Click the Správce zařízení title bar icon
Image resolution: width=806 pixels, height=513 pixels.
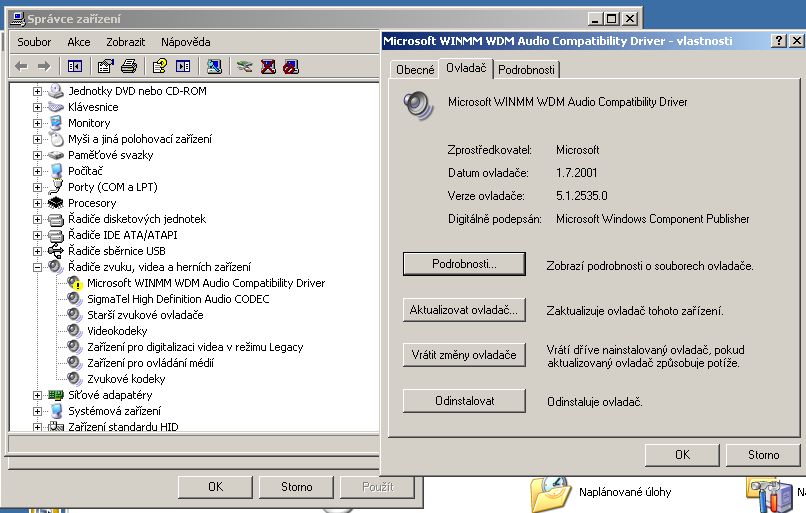point(17,19)
